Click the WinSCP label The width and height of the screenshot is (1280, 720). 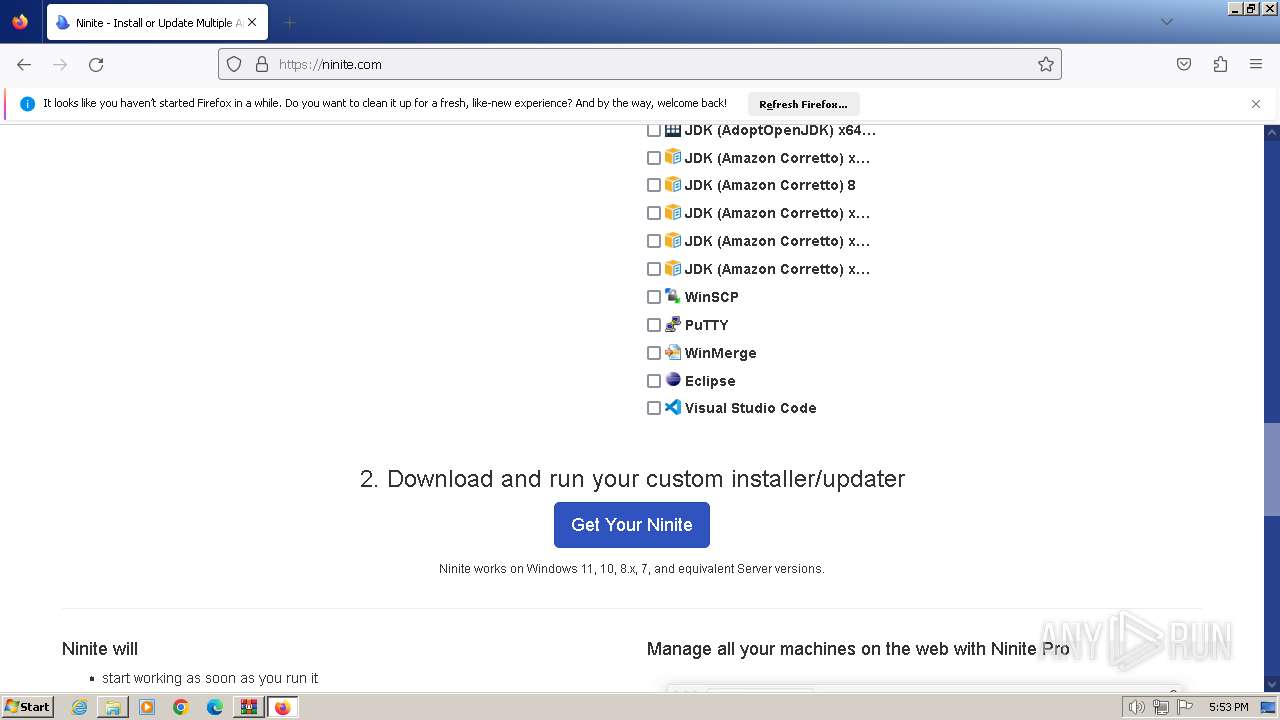coord(711,297)
